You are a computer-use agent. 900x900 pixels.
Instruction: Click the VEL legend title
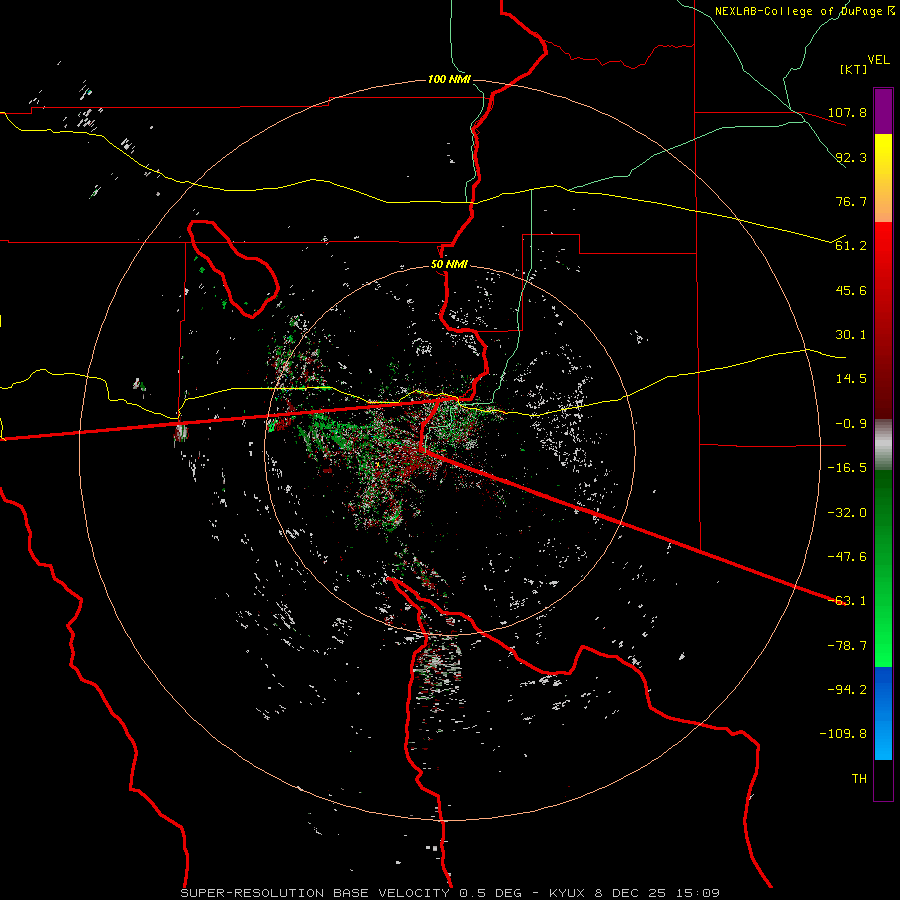878,60
